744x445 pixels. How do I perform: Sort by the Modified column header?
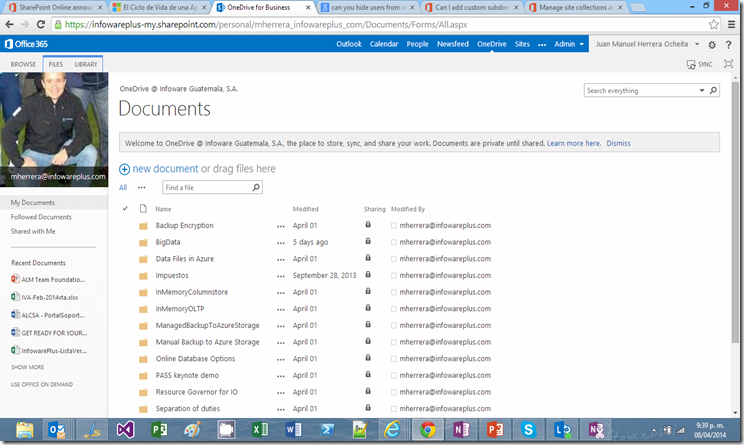click(x=306, y=209)
